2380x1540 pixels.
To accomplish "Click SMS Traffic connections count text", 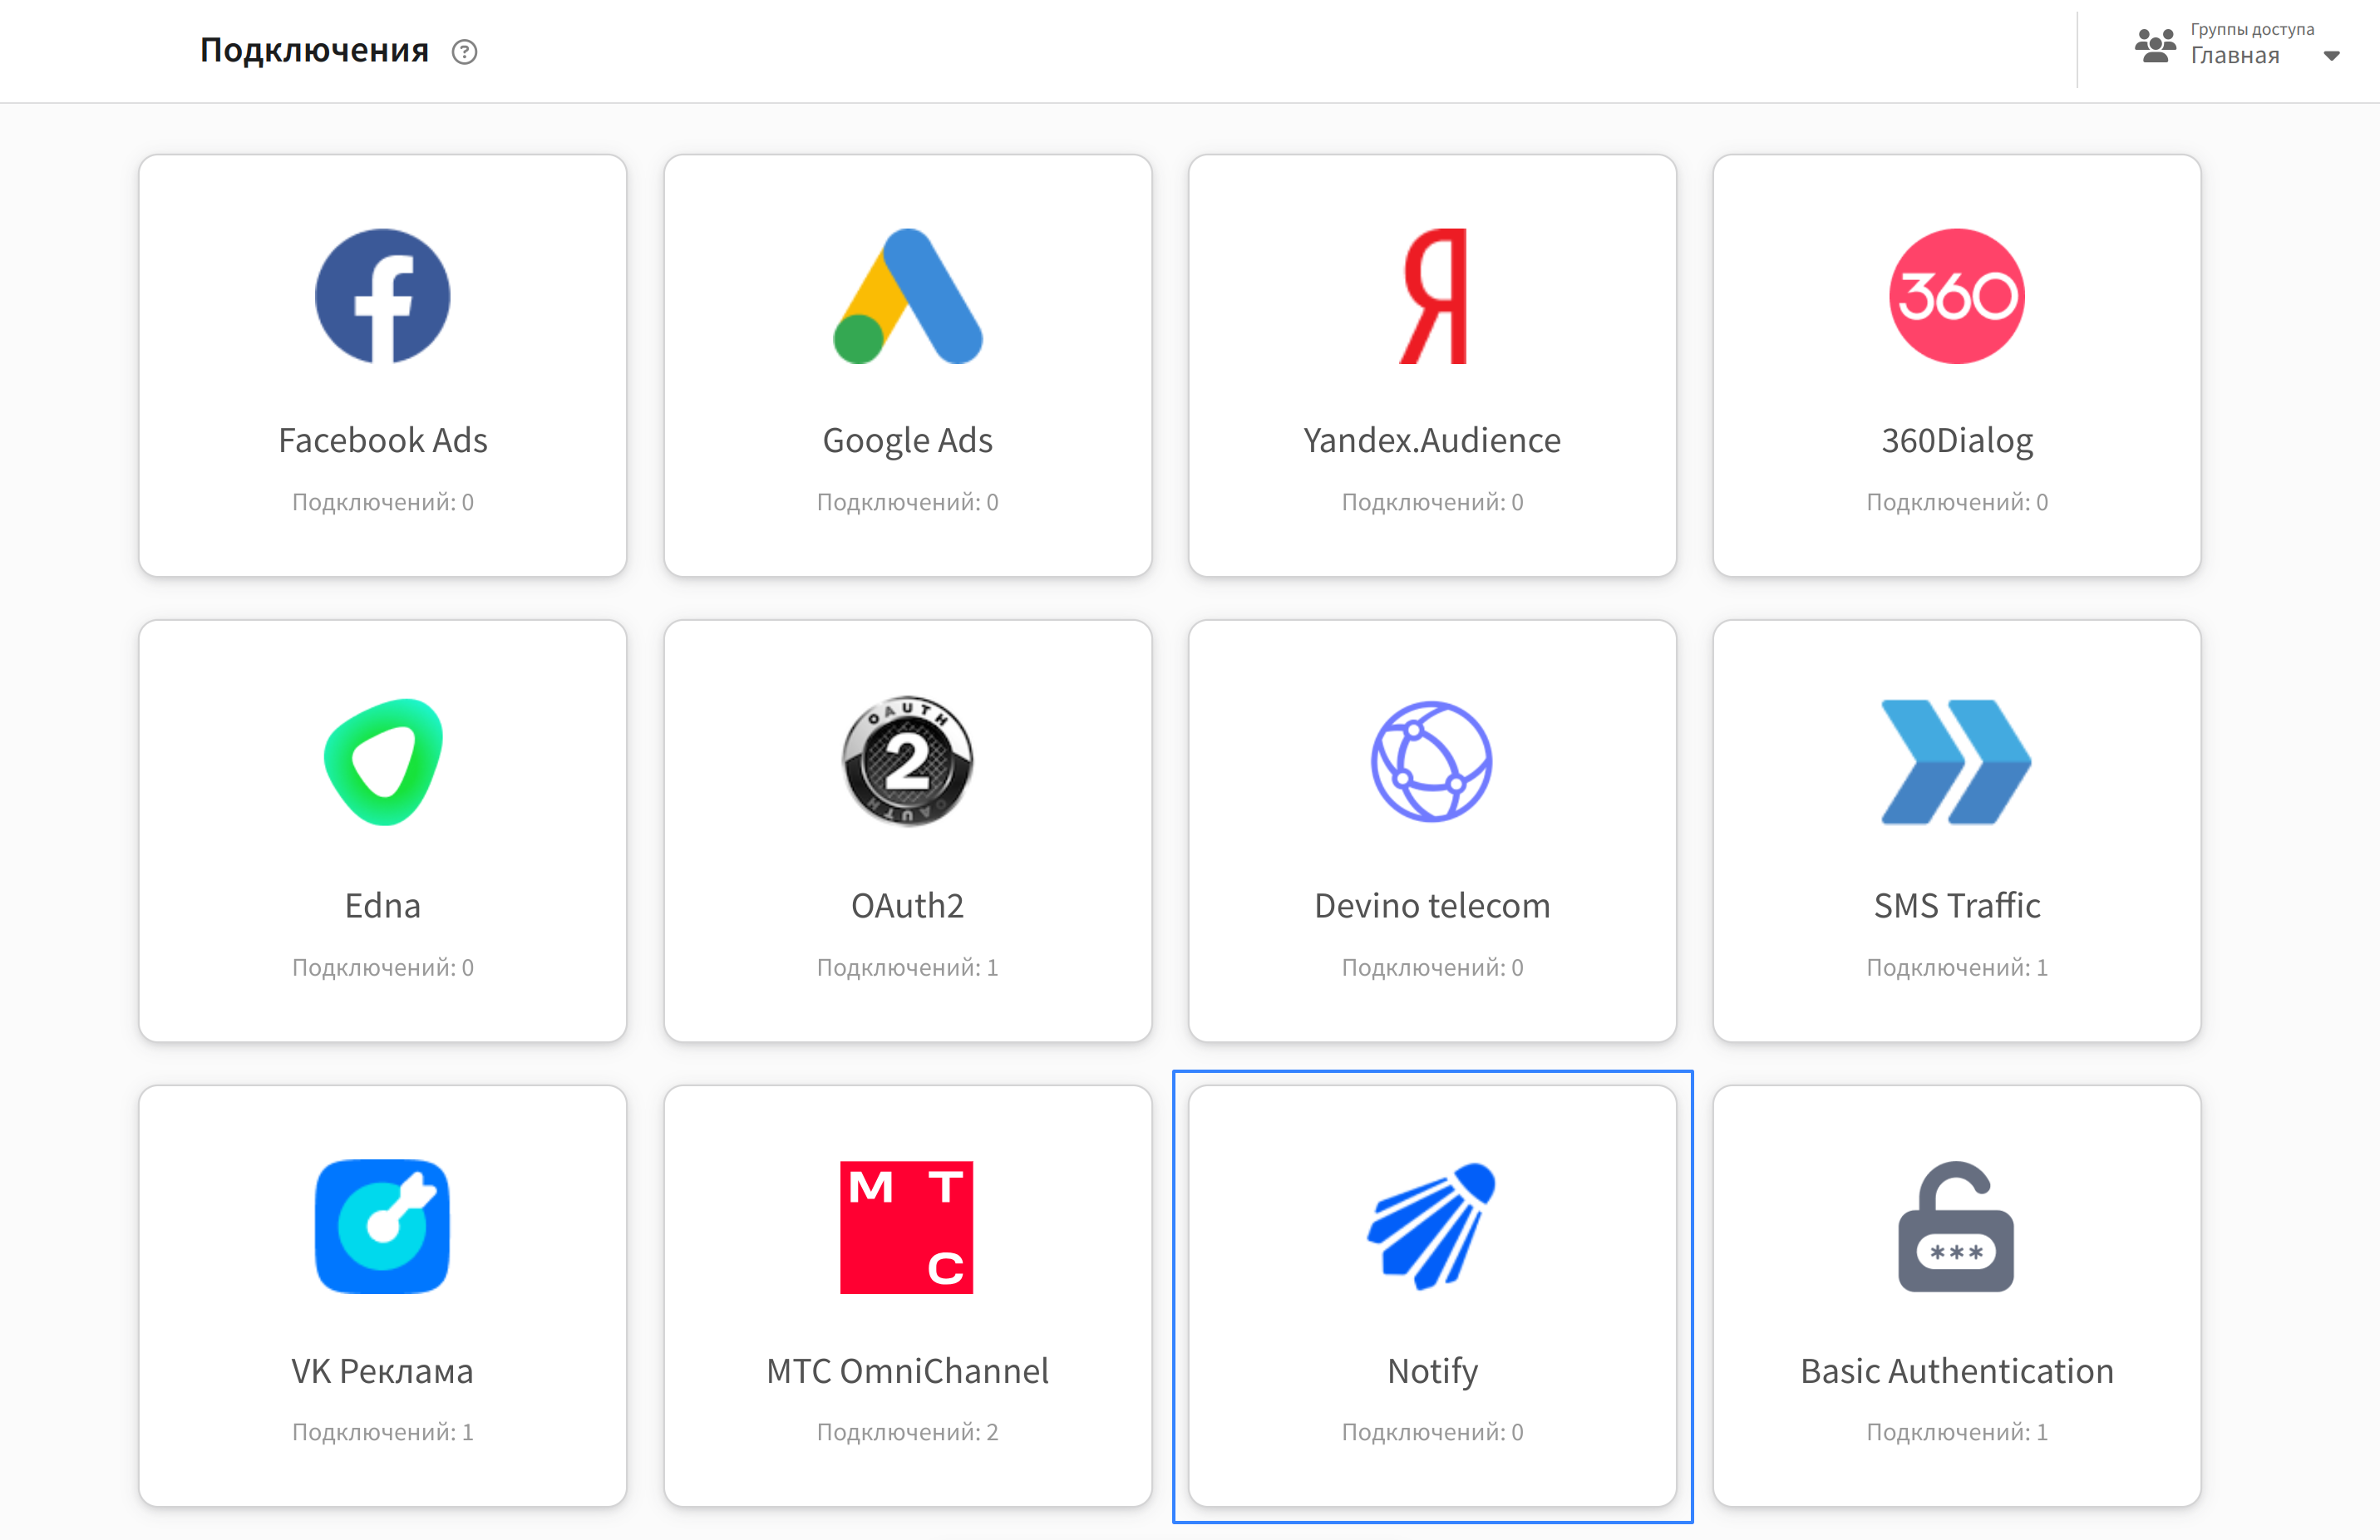I will point(1956,967).
